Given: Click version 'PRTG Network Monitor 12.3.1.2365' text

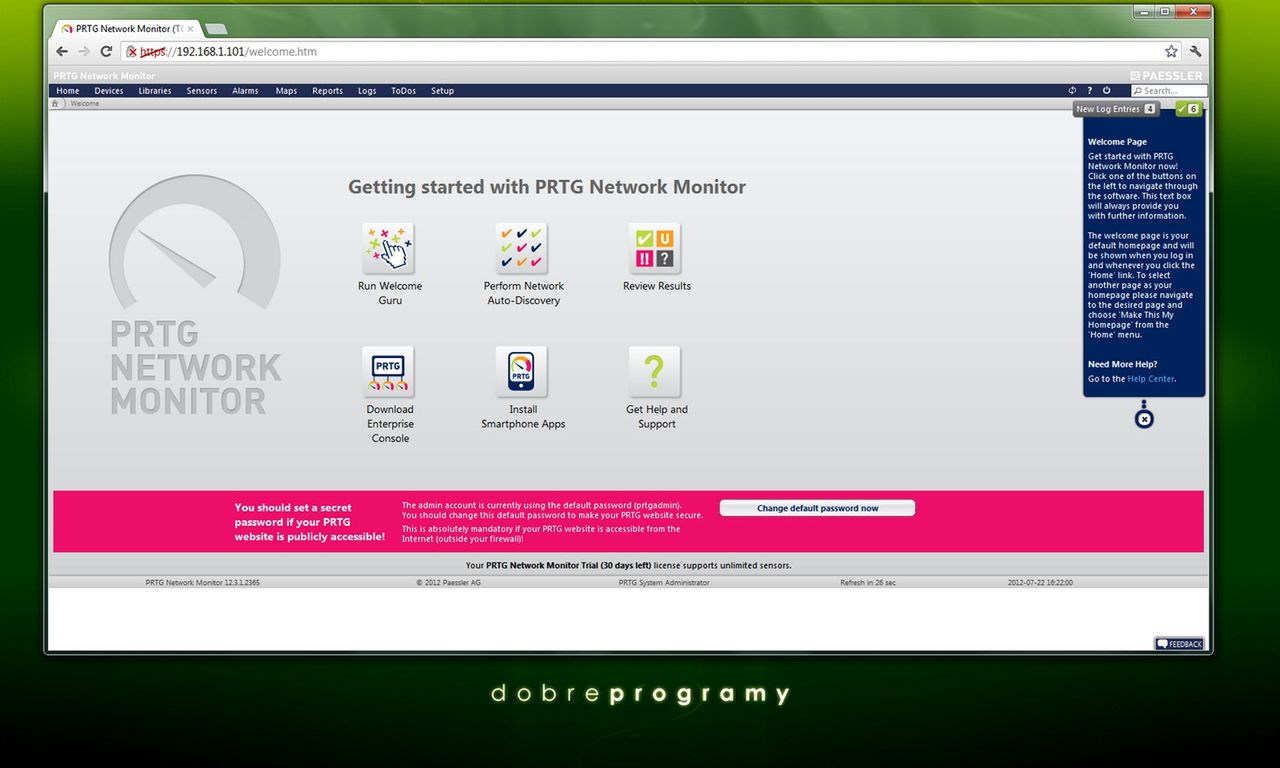Looking at the screenshot, I should pos(202,582).
